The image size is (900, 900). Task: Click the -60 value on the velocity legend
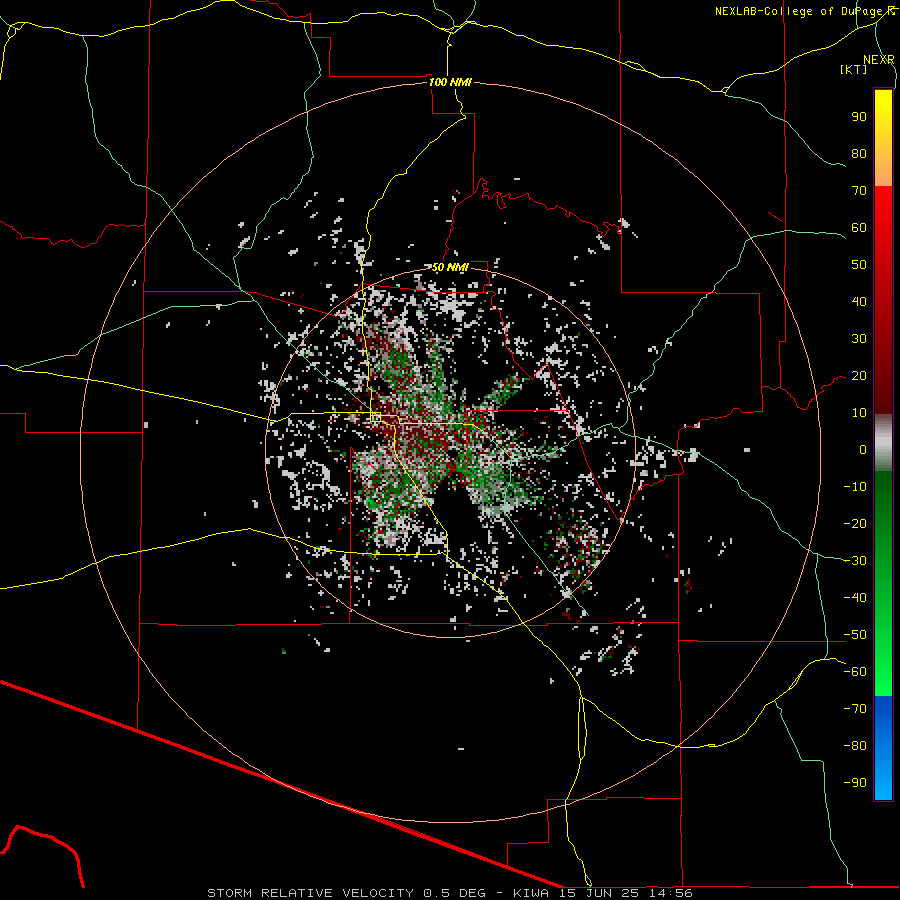[855, 672]
